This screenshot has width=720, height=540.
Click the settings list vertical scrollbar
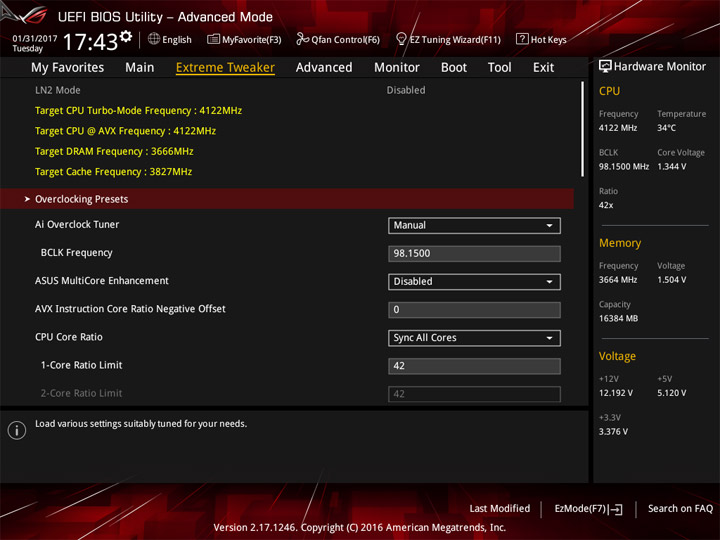click(x=582, y=129)
